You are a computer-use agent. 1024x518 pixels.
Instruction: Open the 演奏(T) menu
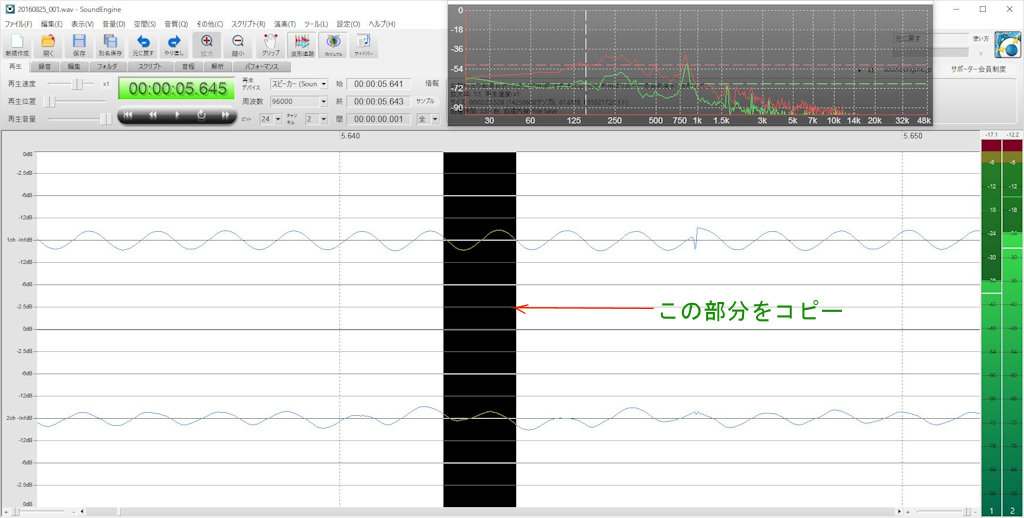285,24
